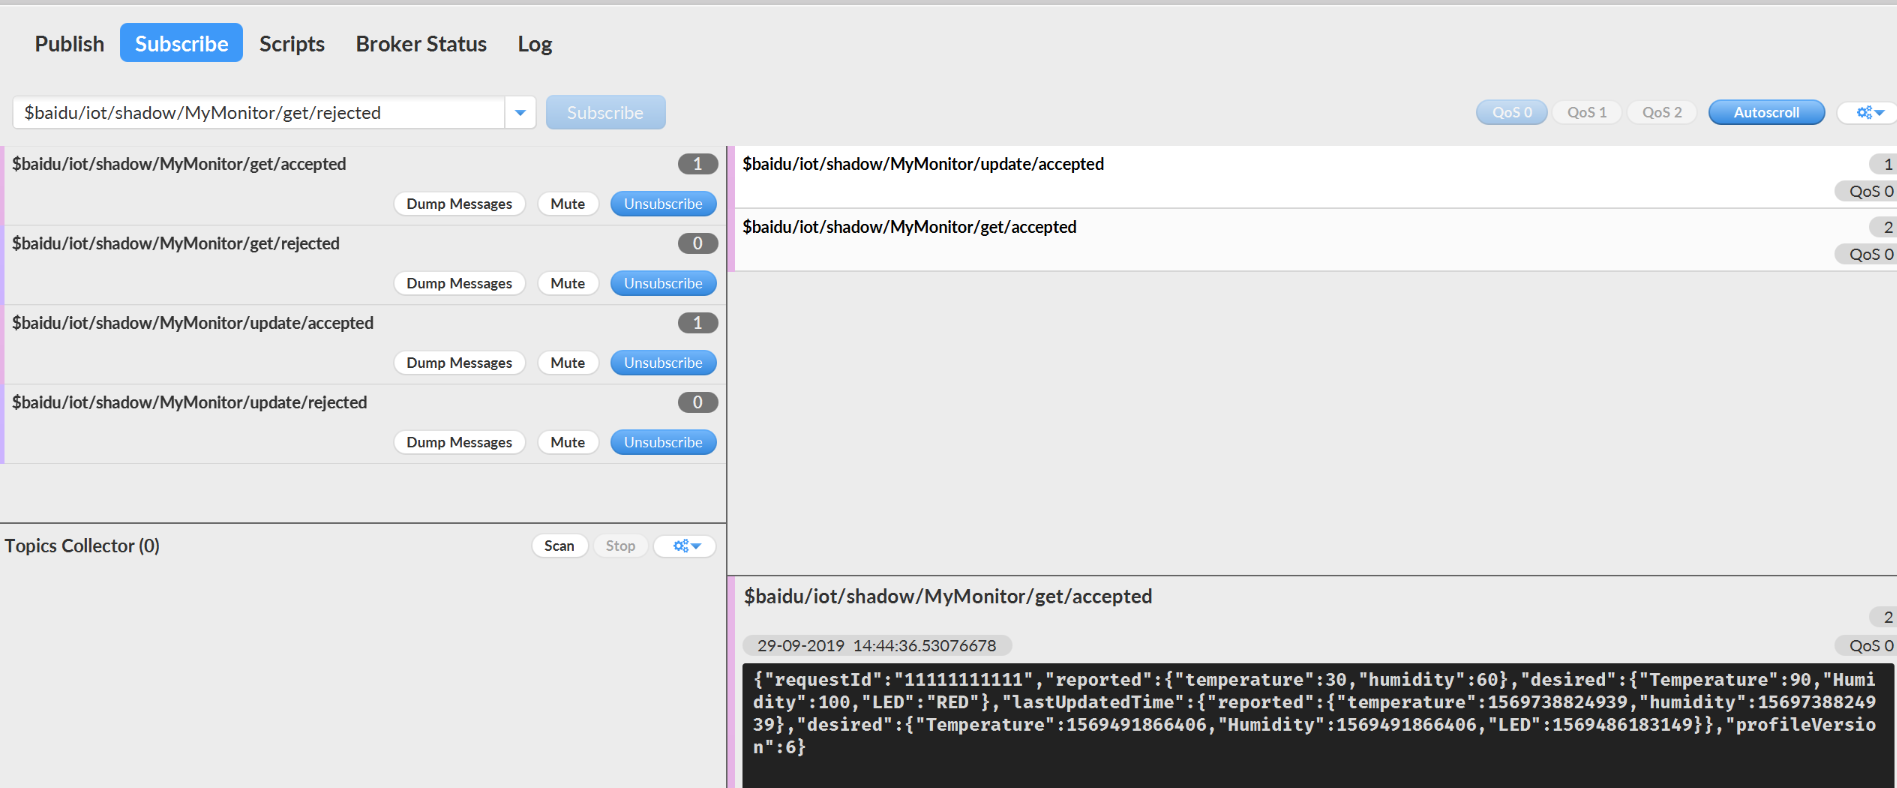Dump messages for get/accepted topic
1897x788 pixels.
coord(459,204)
